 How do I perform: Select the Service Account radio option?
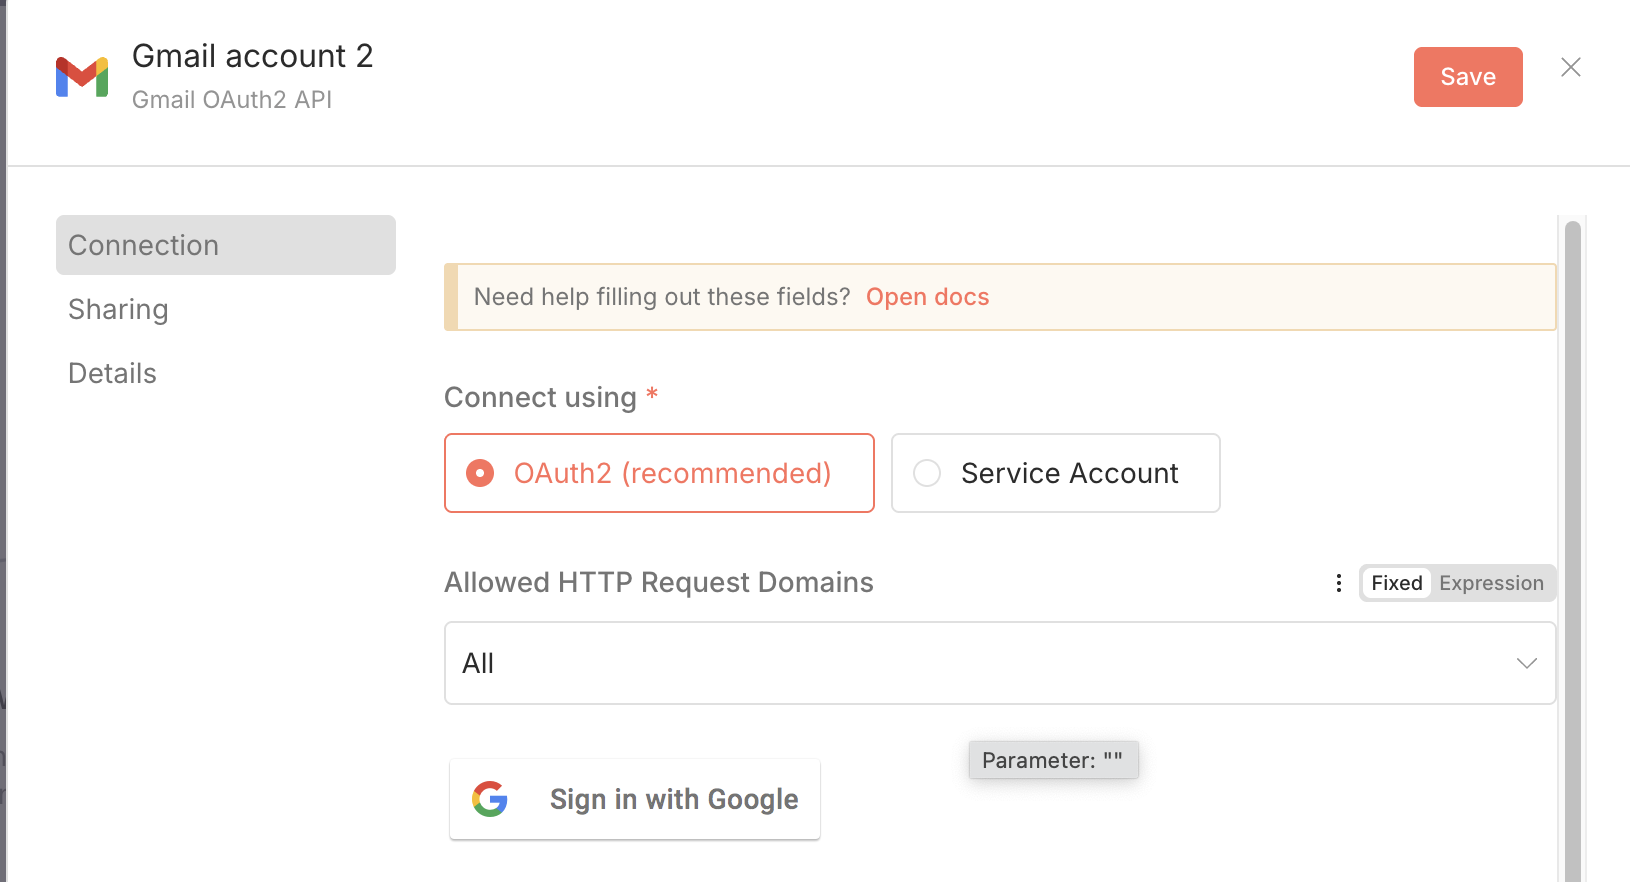click(x=927, y=473)
